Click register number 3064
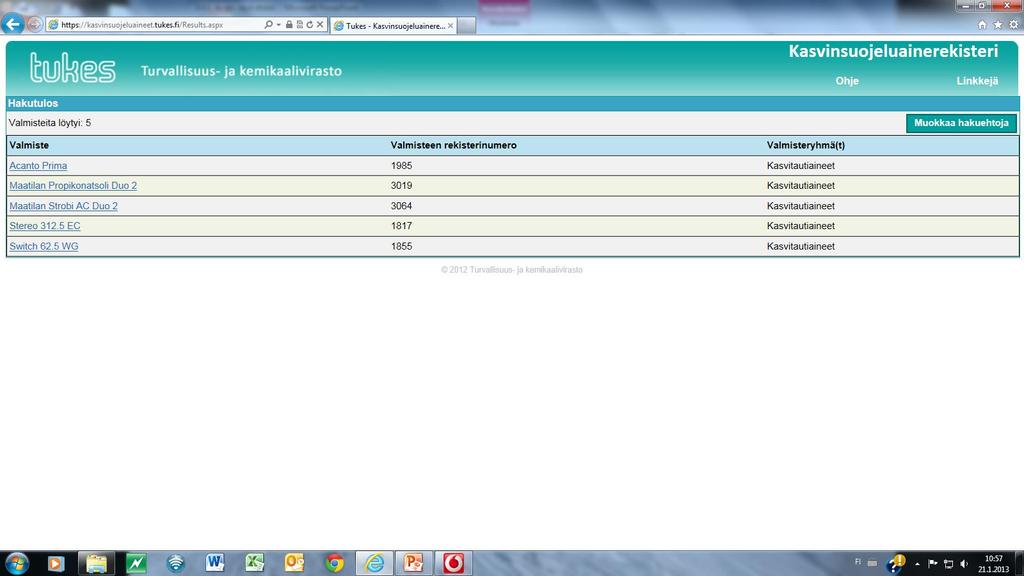Viewport: 1024px width, 576px height. pos(401,206)
